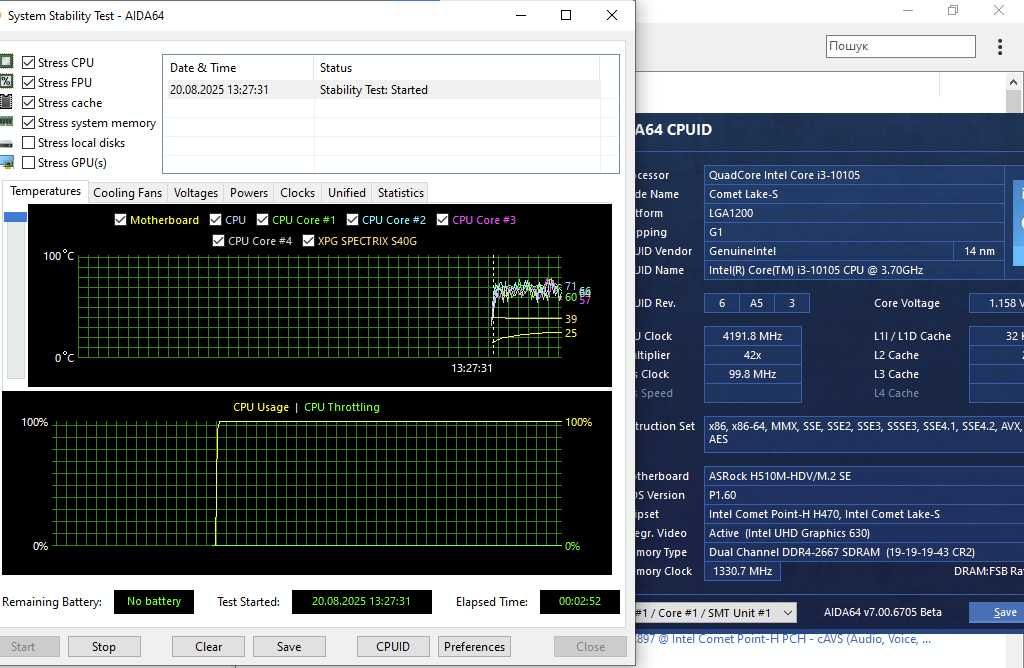Toggle CPU Core #3 graph checkbox
The height and width of the screenshot is (668, 1024).
click(x=443, y=220)
